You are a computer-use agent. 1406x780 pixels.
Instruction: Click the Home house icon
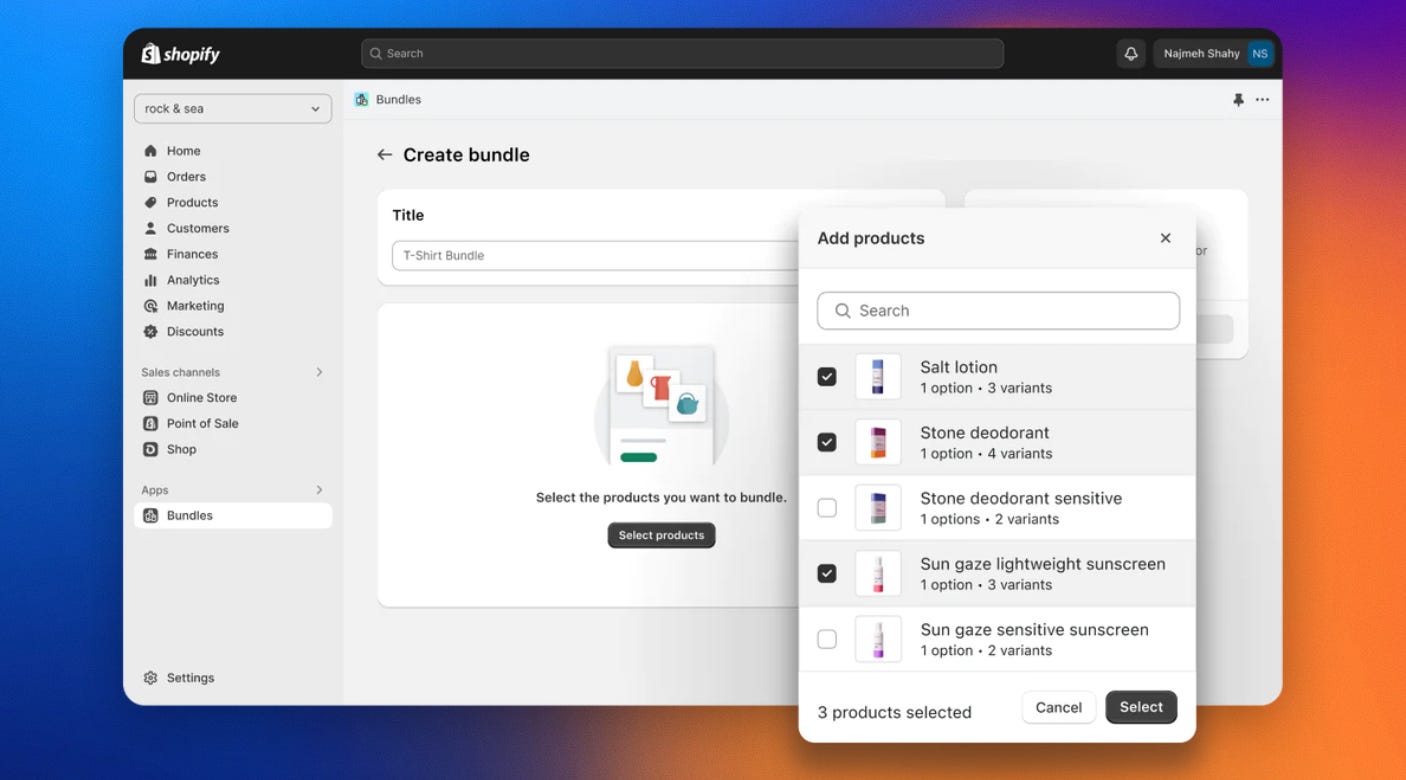(x=151, y=151)
